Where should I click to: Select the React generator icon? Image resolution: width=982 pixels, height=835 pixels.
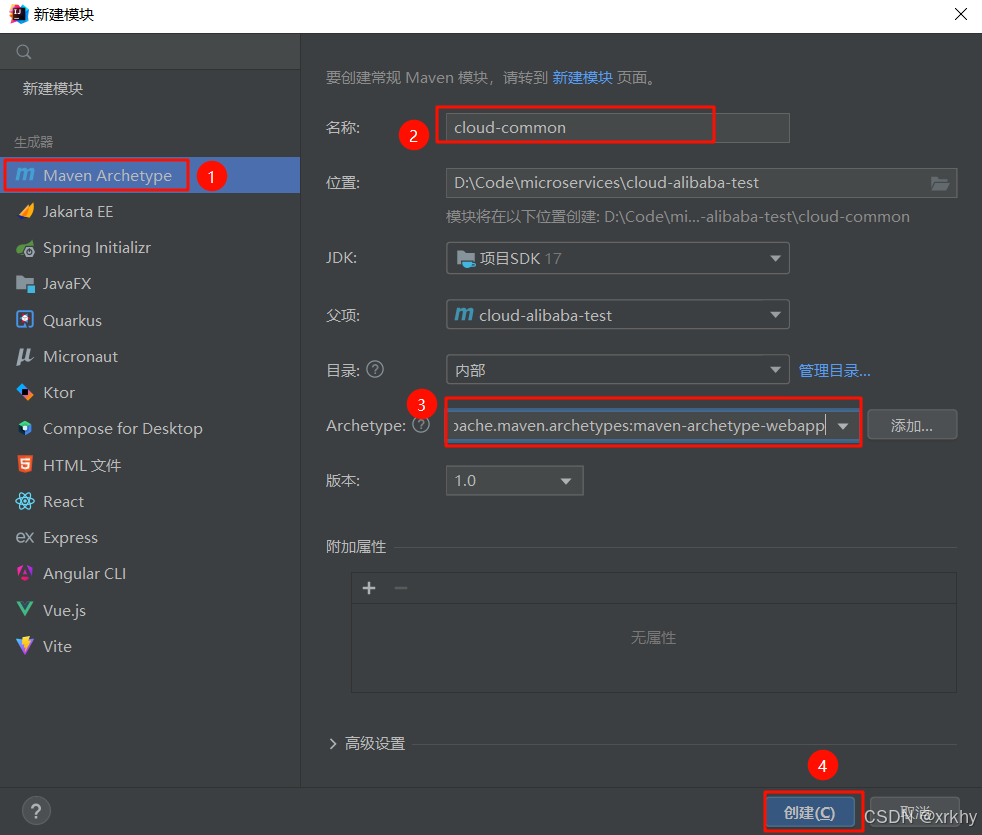pyautogui.click(x=25, y=501)
